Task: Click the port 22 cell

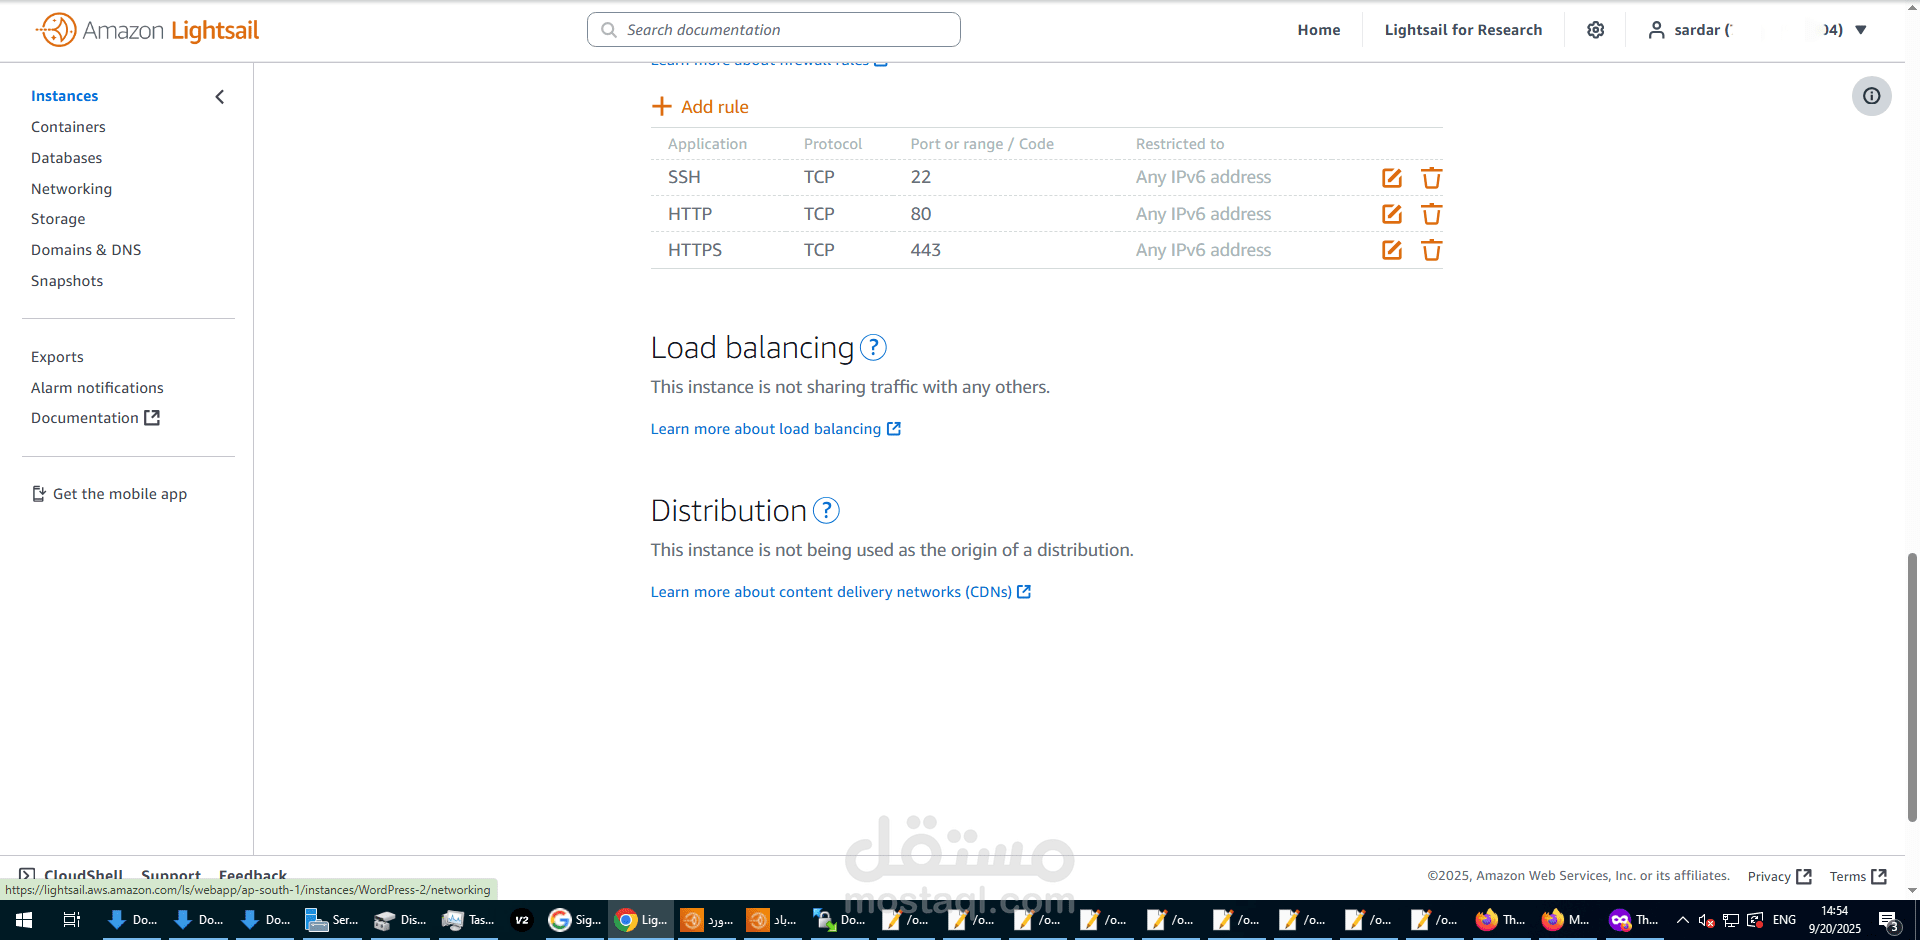Action: click(x=920, y=177)
